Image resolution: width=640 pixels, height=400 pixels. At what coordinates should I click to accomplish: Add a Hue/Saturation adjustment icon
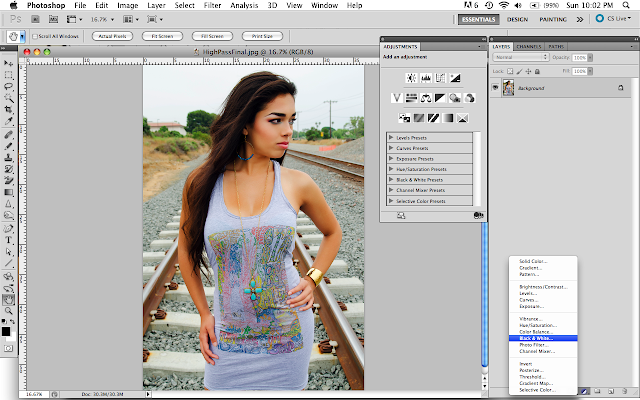tap(411, 98)
